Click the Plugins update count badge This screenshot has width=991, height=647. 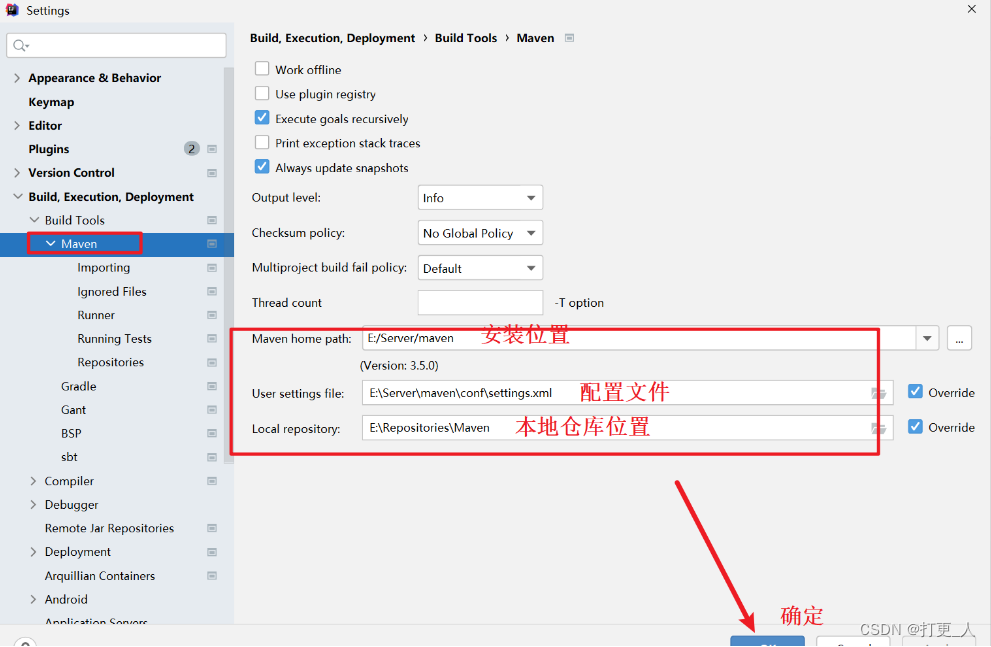pos(192,149)
